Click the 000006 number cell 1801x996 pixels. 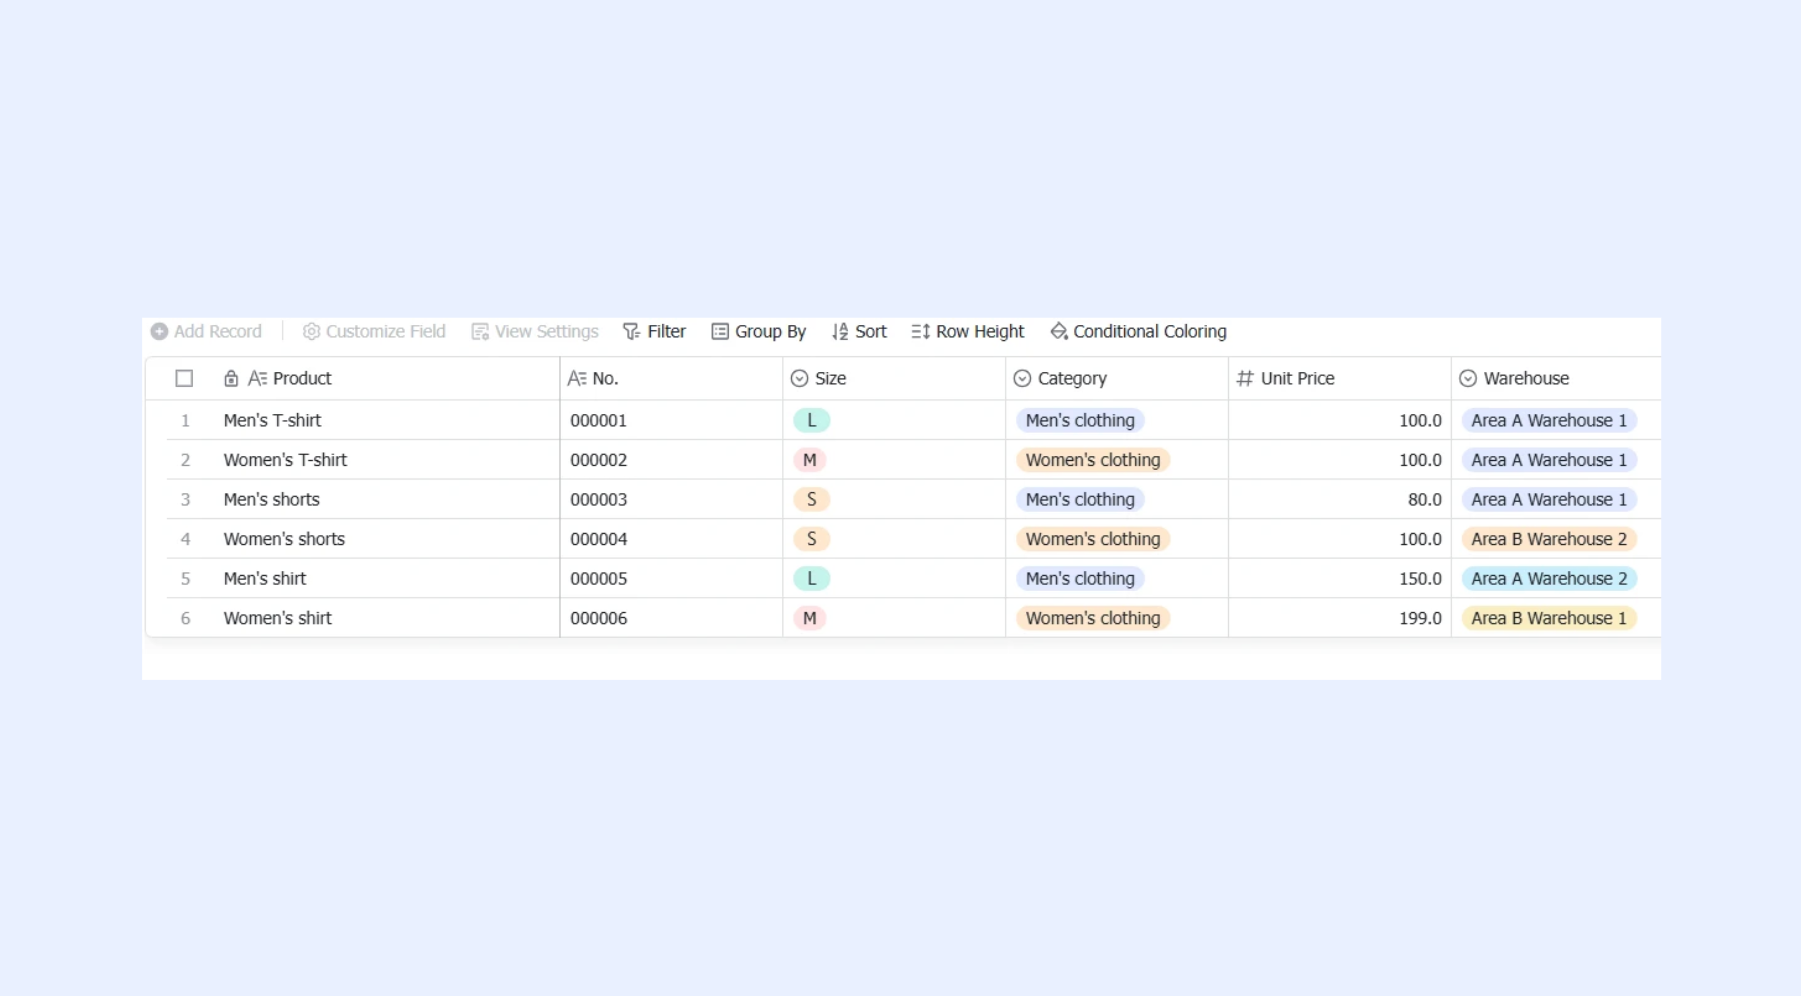coord(671,618)
